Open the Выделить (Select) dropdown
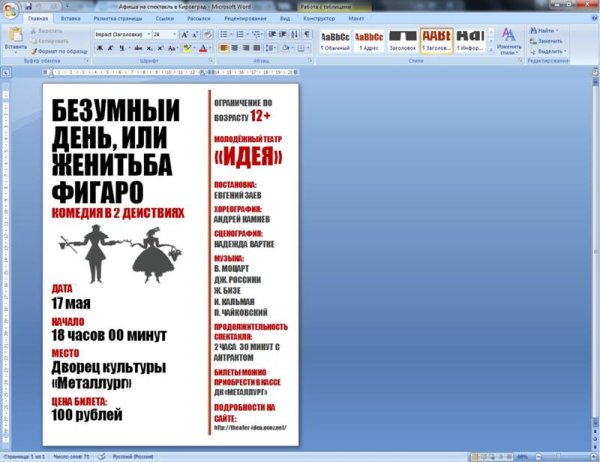This screenshot has height=462, width=600. pyautogui.click(x=548, y=51)
